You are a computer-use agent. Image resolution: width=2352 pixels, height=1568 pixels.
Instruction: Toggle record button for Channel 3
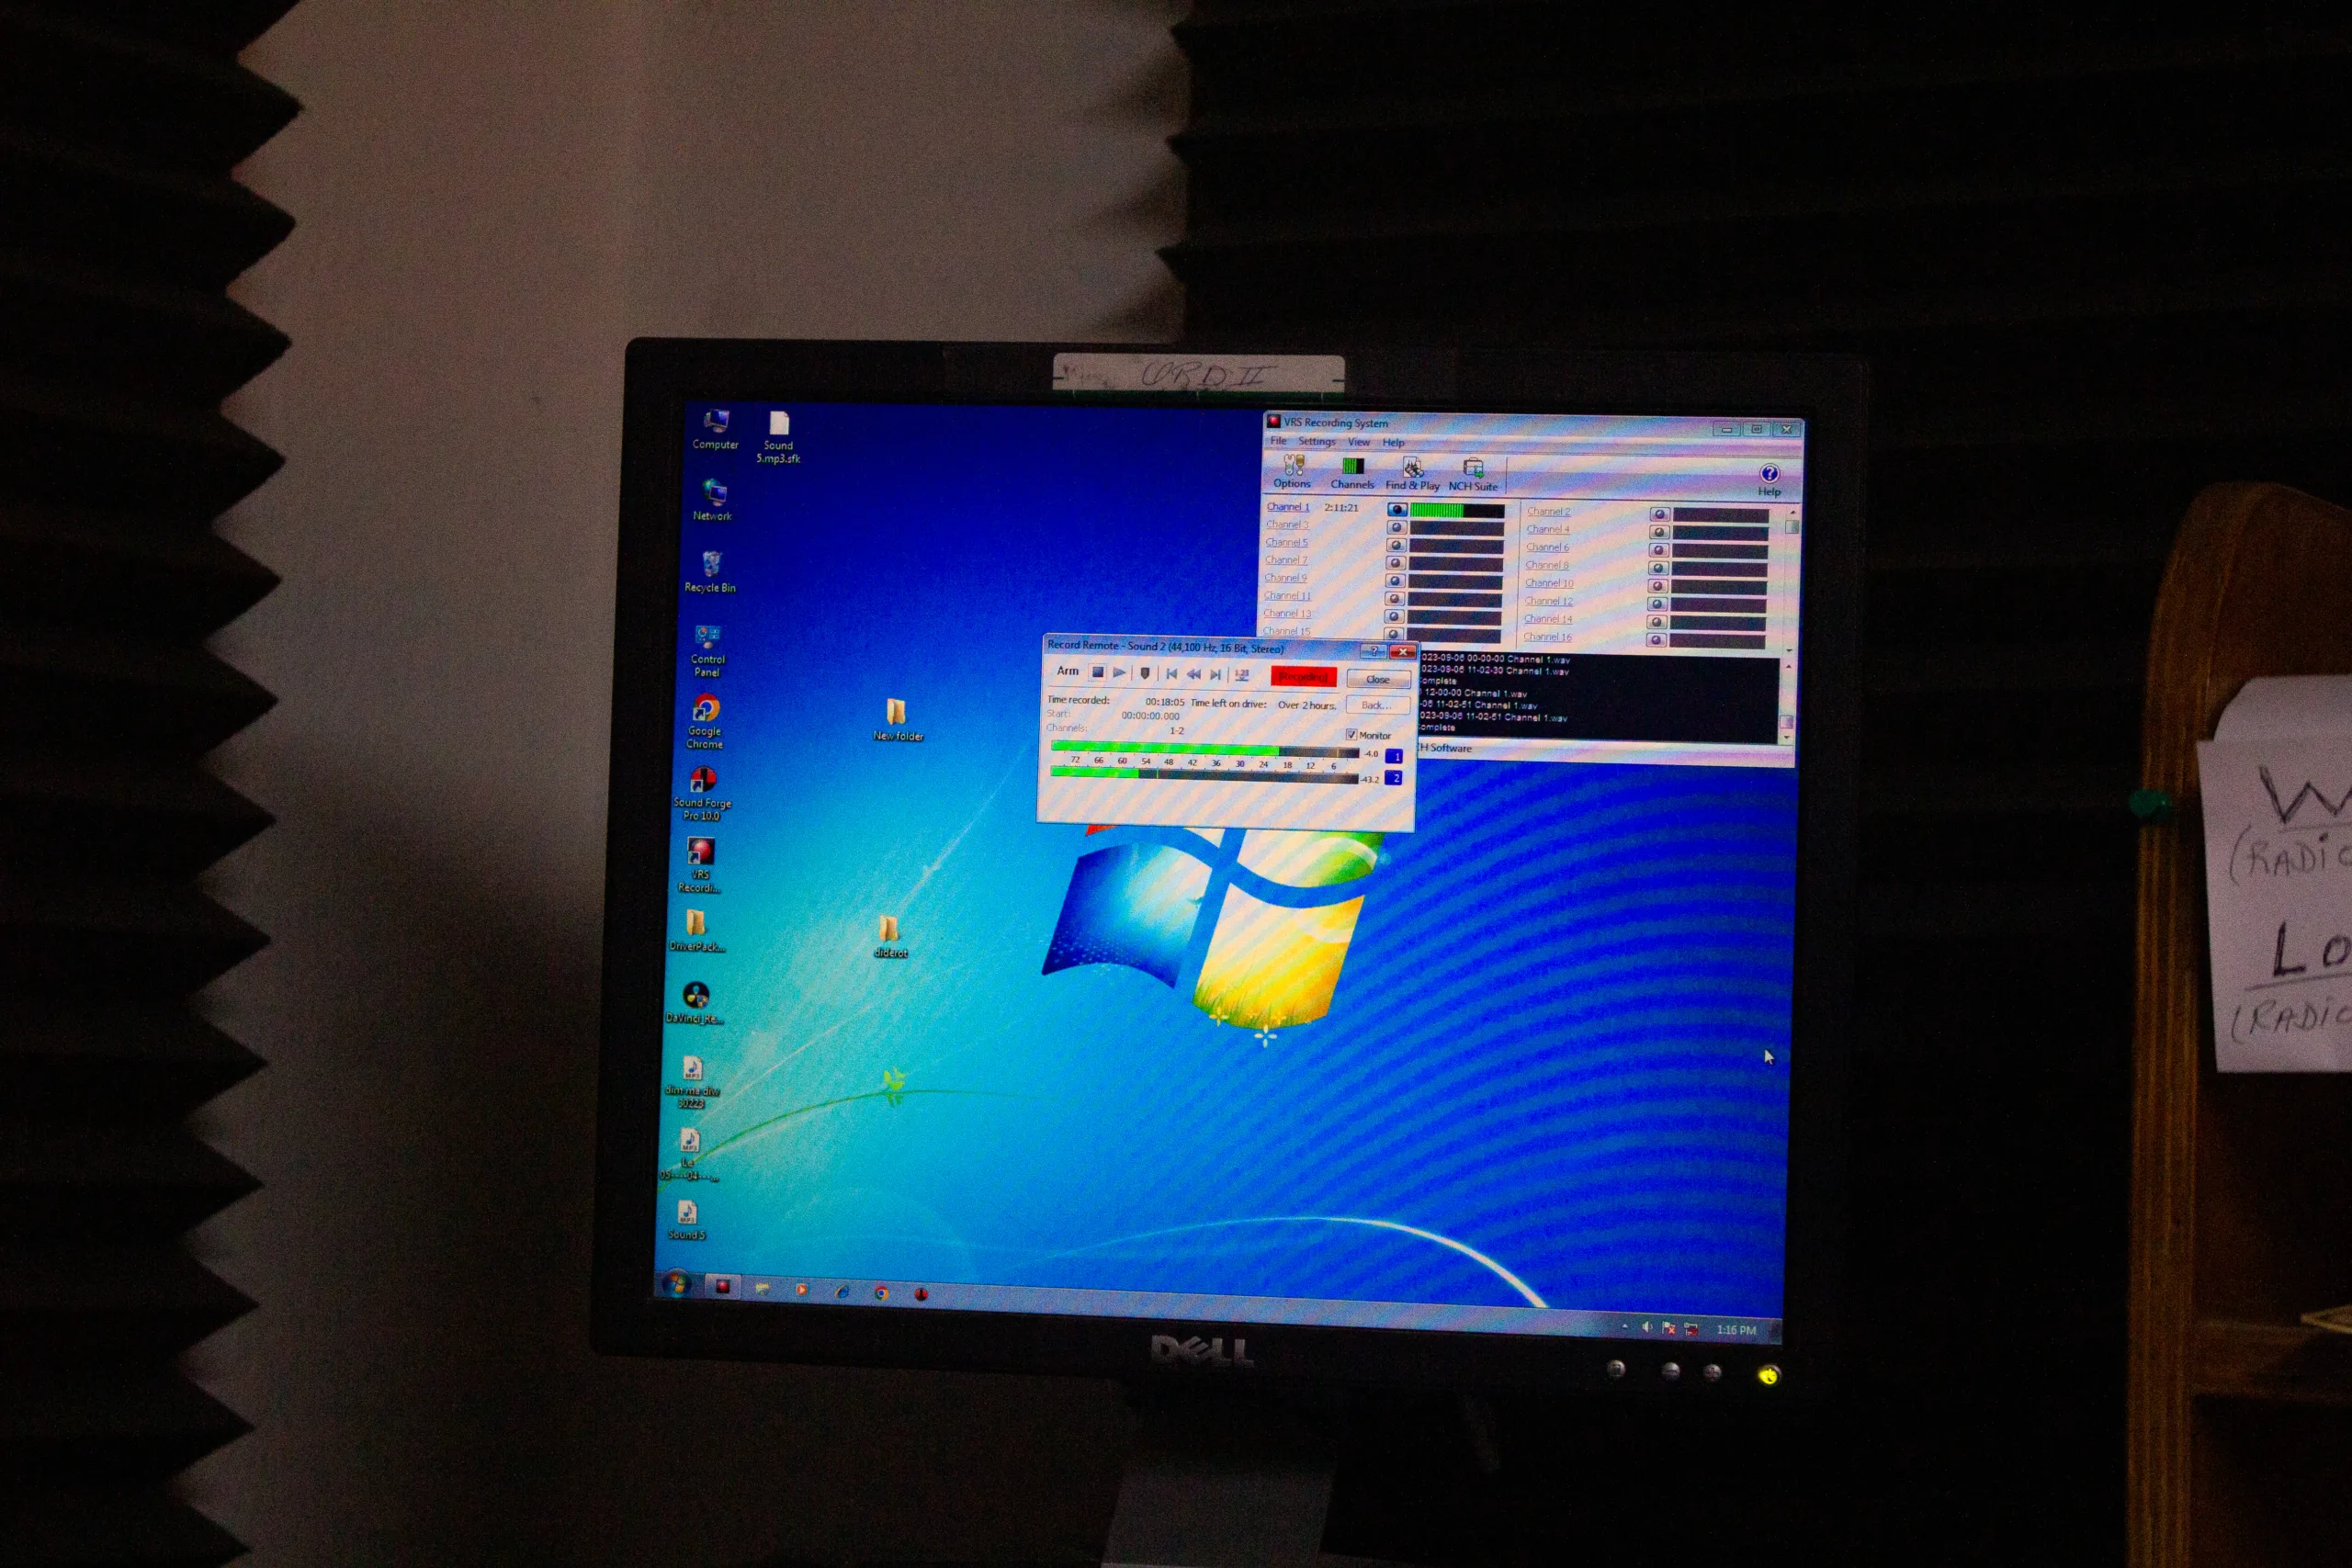tap(1396, 527)
